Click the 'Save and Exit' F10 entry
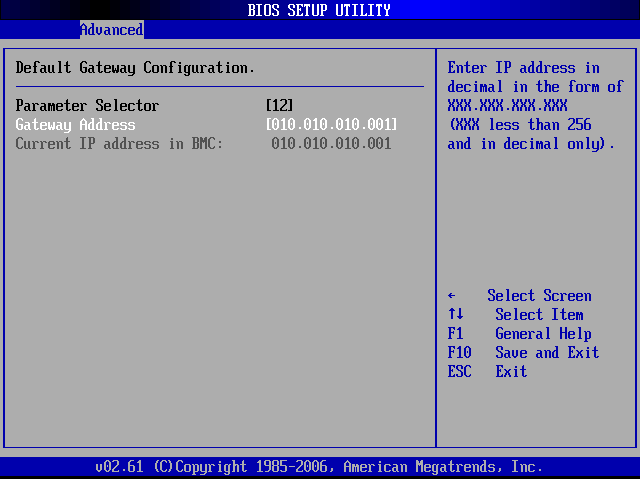The image size is (640, 479). (x=547, y=353)
